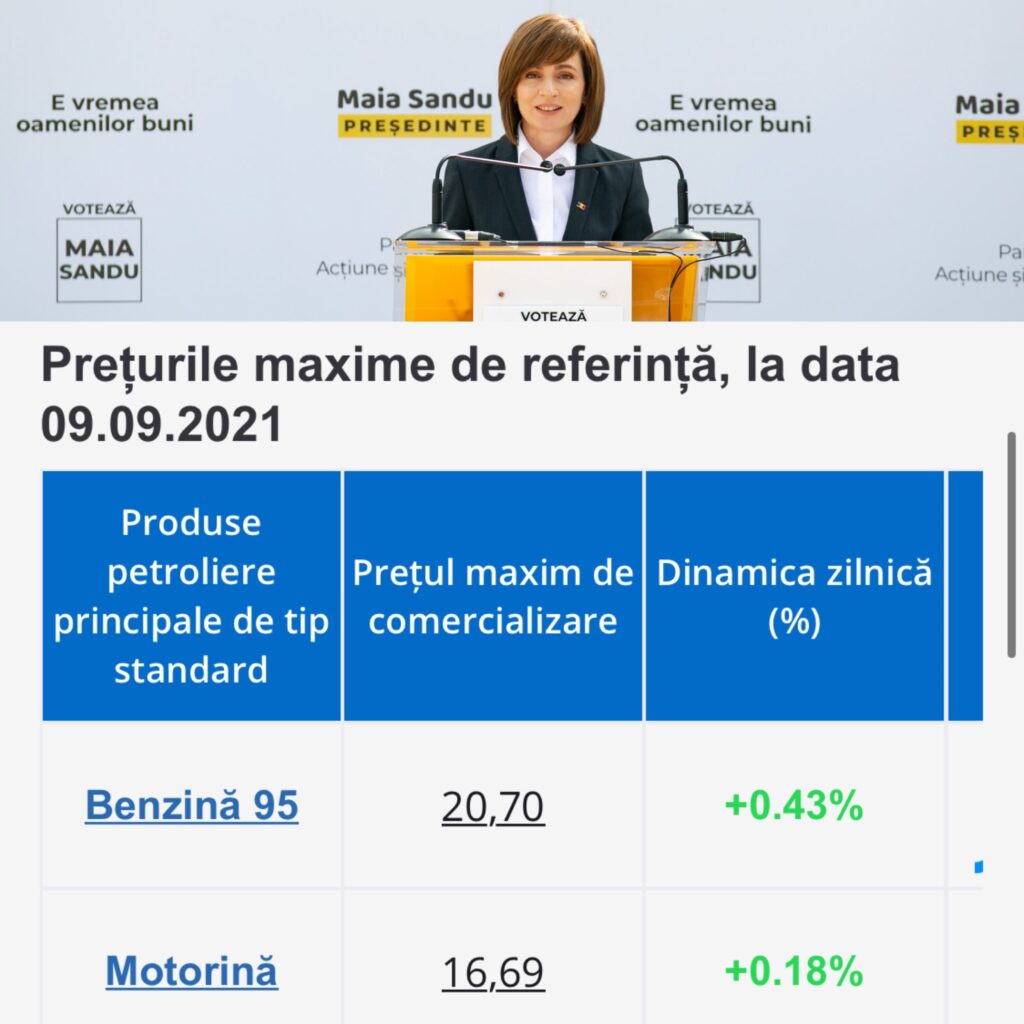This screenshot has height=1024, width=1024.
Task: Click the small blue icon at table's right edge
Action: tap(978, 866)
